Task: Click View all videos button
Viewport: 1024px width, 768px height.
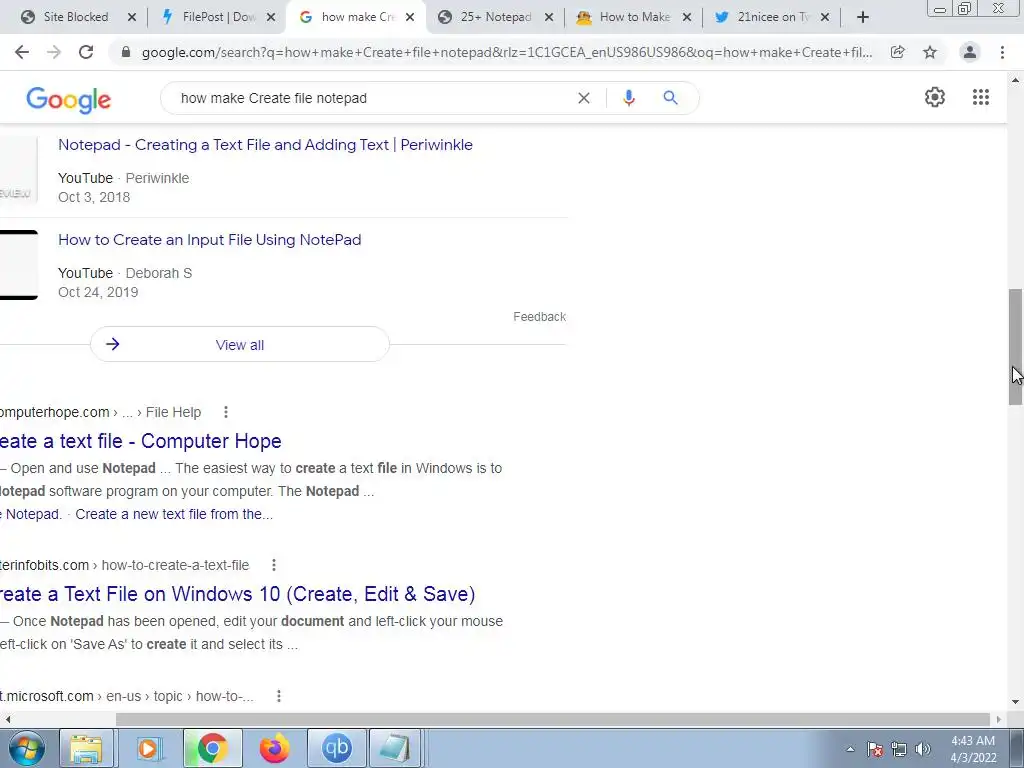Action: coord(240,344)
